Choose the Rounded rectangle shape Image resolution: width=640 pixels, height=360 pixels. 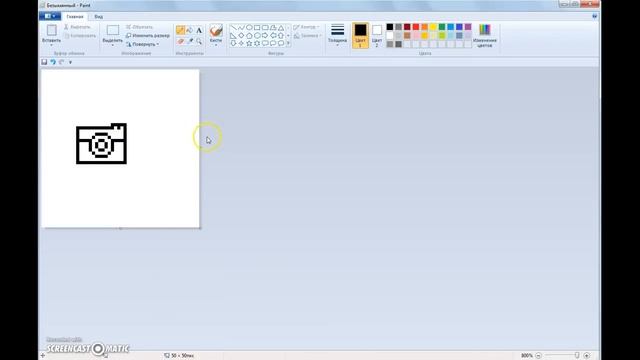coord(265,28)
